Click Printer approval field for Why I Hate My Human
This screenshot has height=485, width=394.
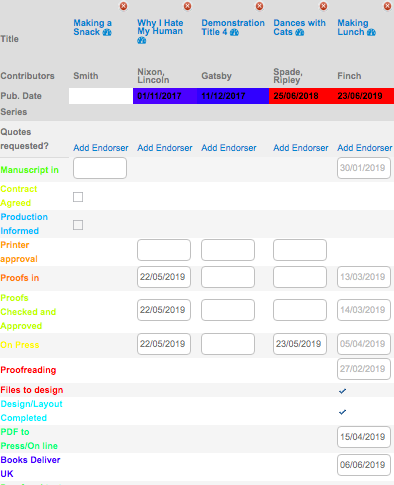coord(164,250)
